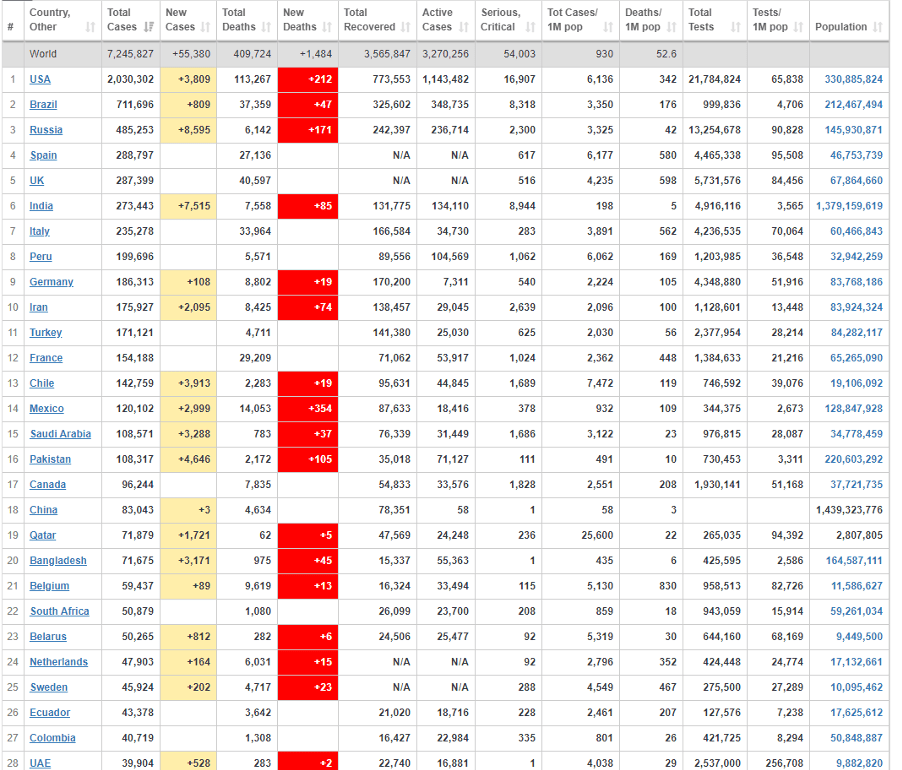The width and height of the screenshot is (902, 770).
Task: Open India population link 1,379,159,619
Action: click(x=849, y=206)
